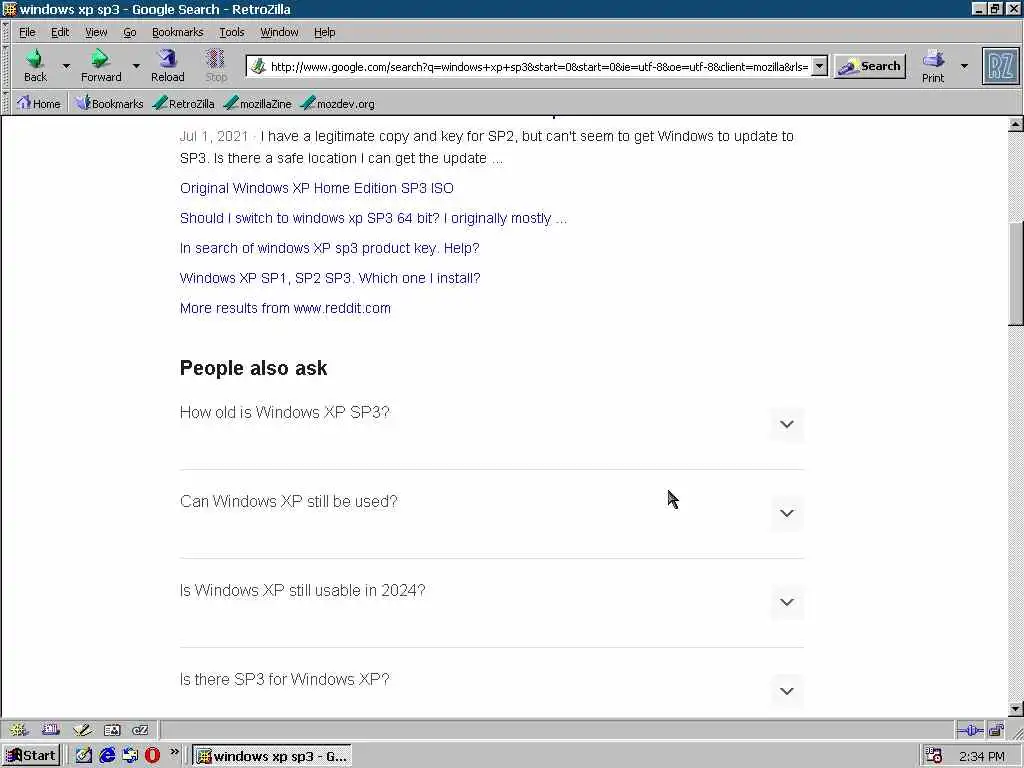Open the Tools menu

[x=232, y=32]
